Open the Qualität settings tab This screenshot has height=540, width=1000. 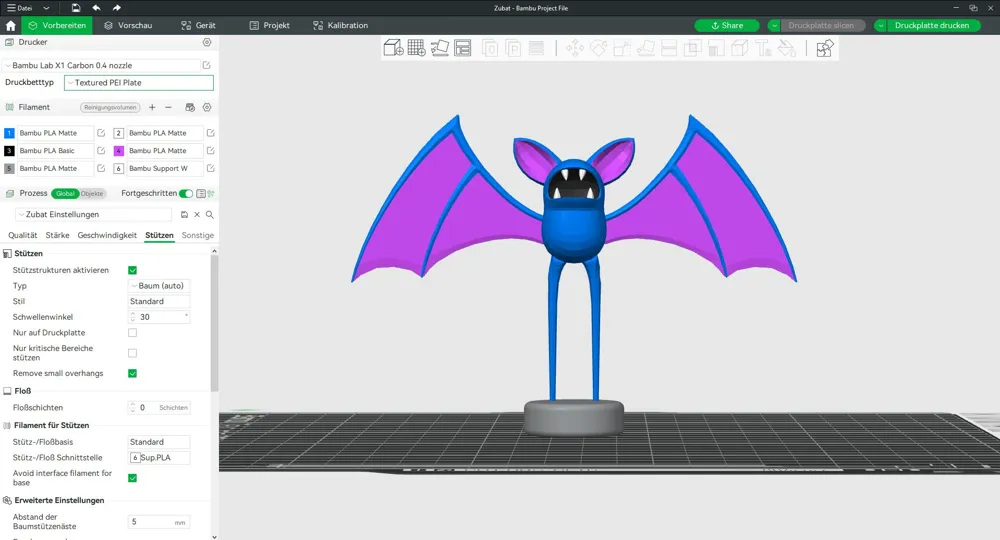tap(22, 235)
